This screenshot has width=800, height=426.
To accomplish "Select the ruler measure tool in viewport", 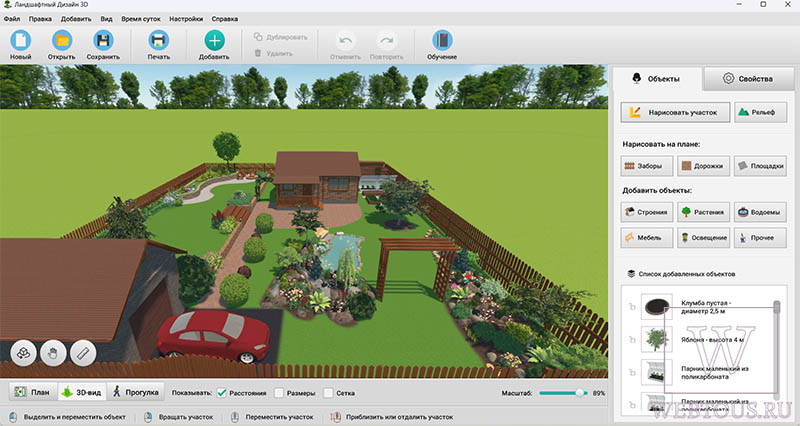I will 83,353.
